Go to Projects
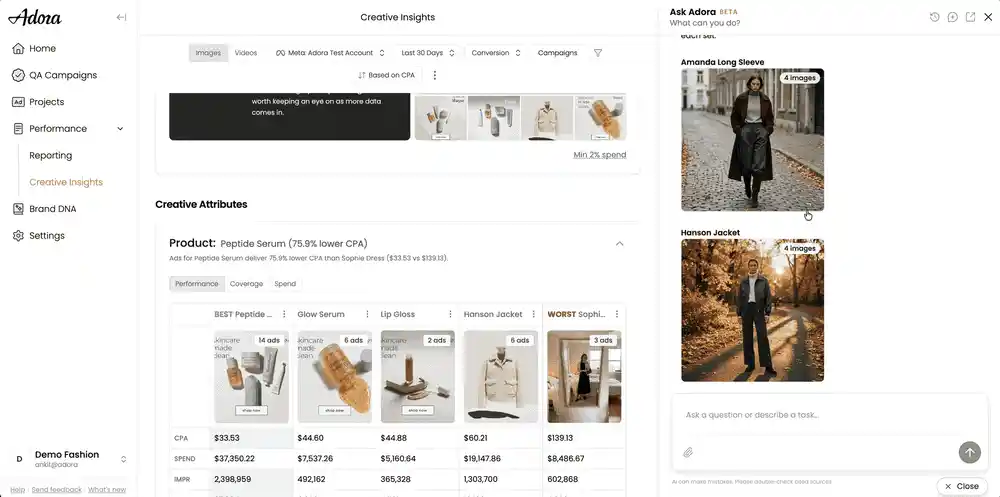 point(47,102)
